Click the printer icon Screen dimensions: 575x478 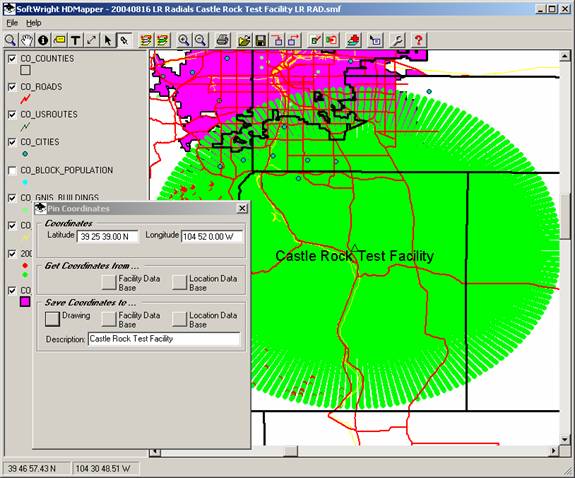[222, 40]
